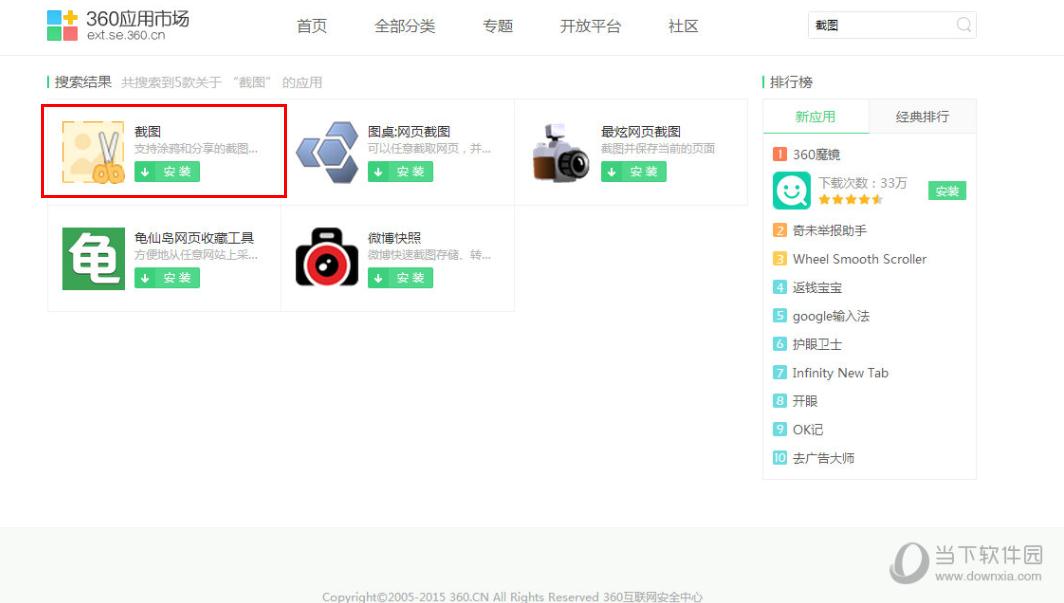Open 开眼 ranking entry
This screenshot has width=1064, height=603.
click(x=805, y=402)
